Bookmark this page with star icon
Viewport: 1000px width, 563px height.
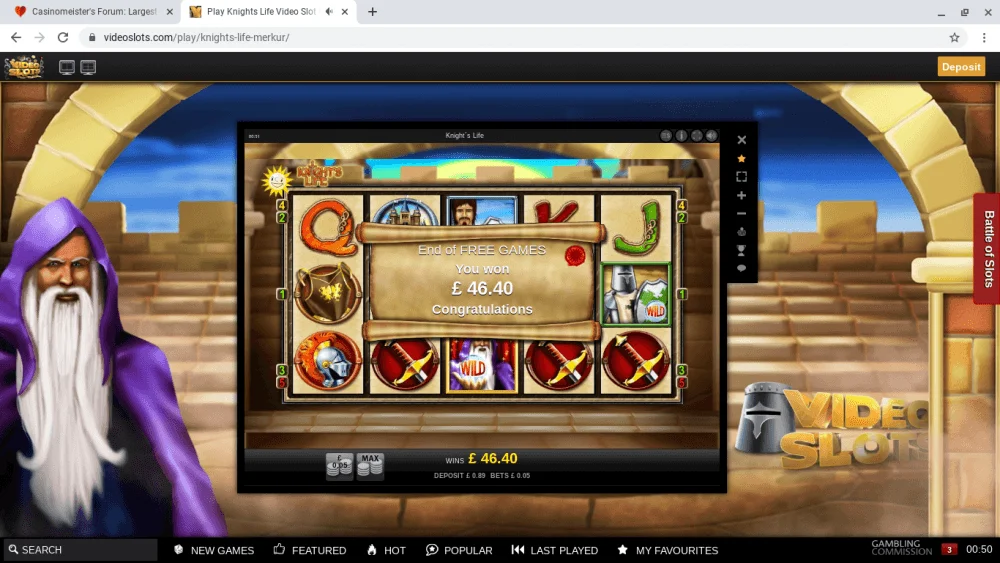(x=954, y=38)
